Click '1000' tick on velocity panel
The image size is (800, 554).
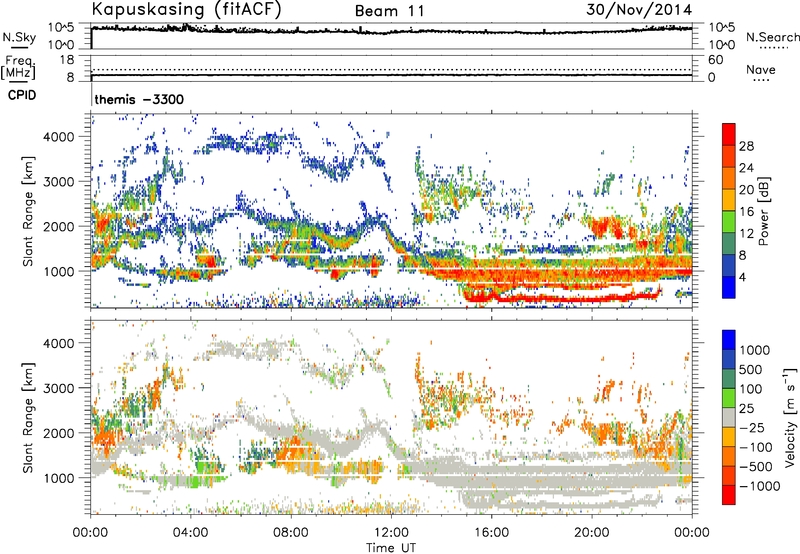pos(58,478)
